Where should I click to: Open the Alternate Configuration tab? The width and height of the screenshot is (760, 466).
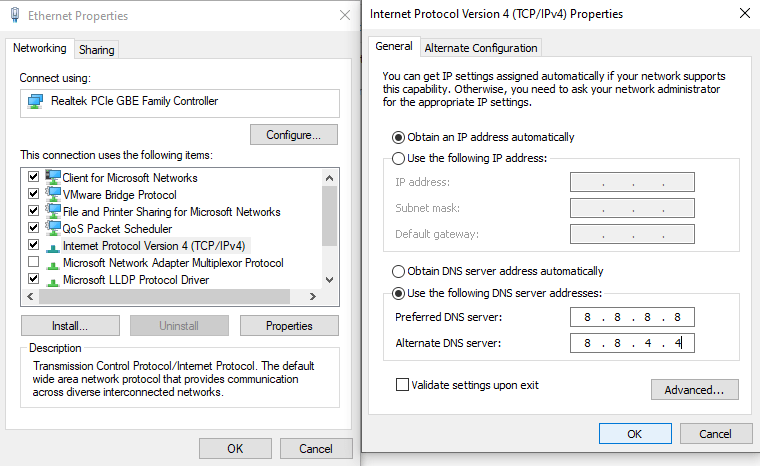click(481, 47)
